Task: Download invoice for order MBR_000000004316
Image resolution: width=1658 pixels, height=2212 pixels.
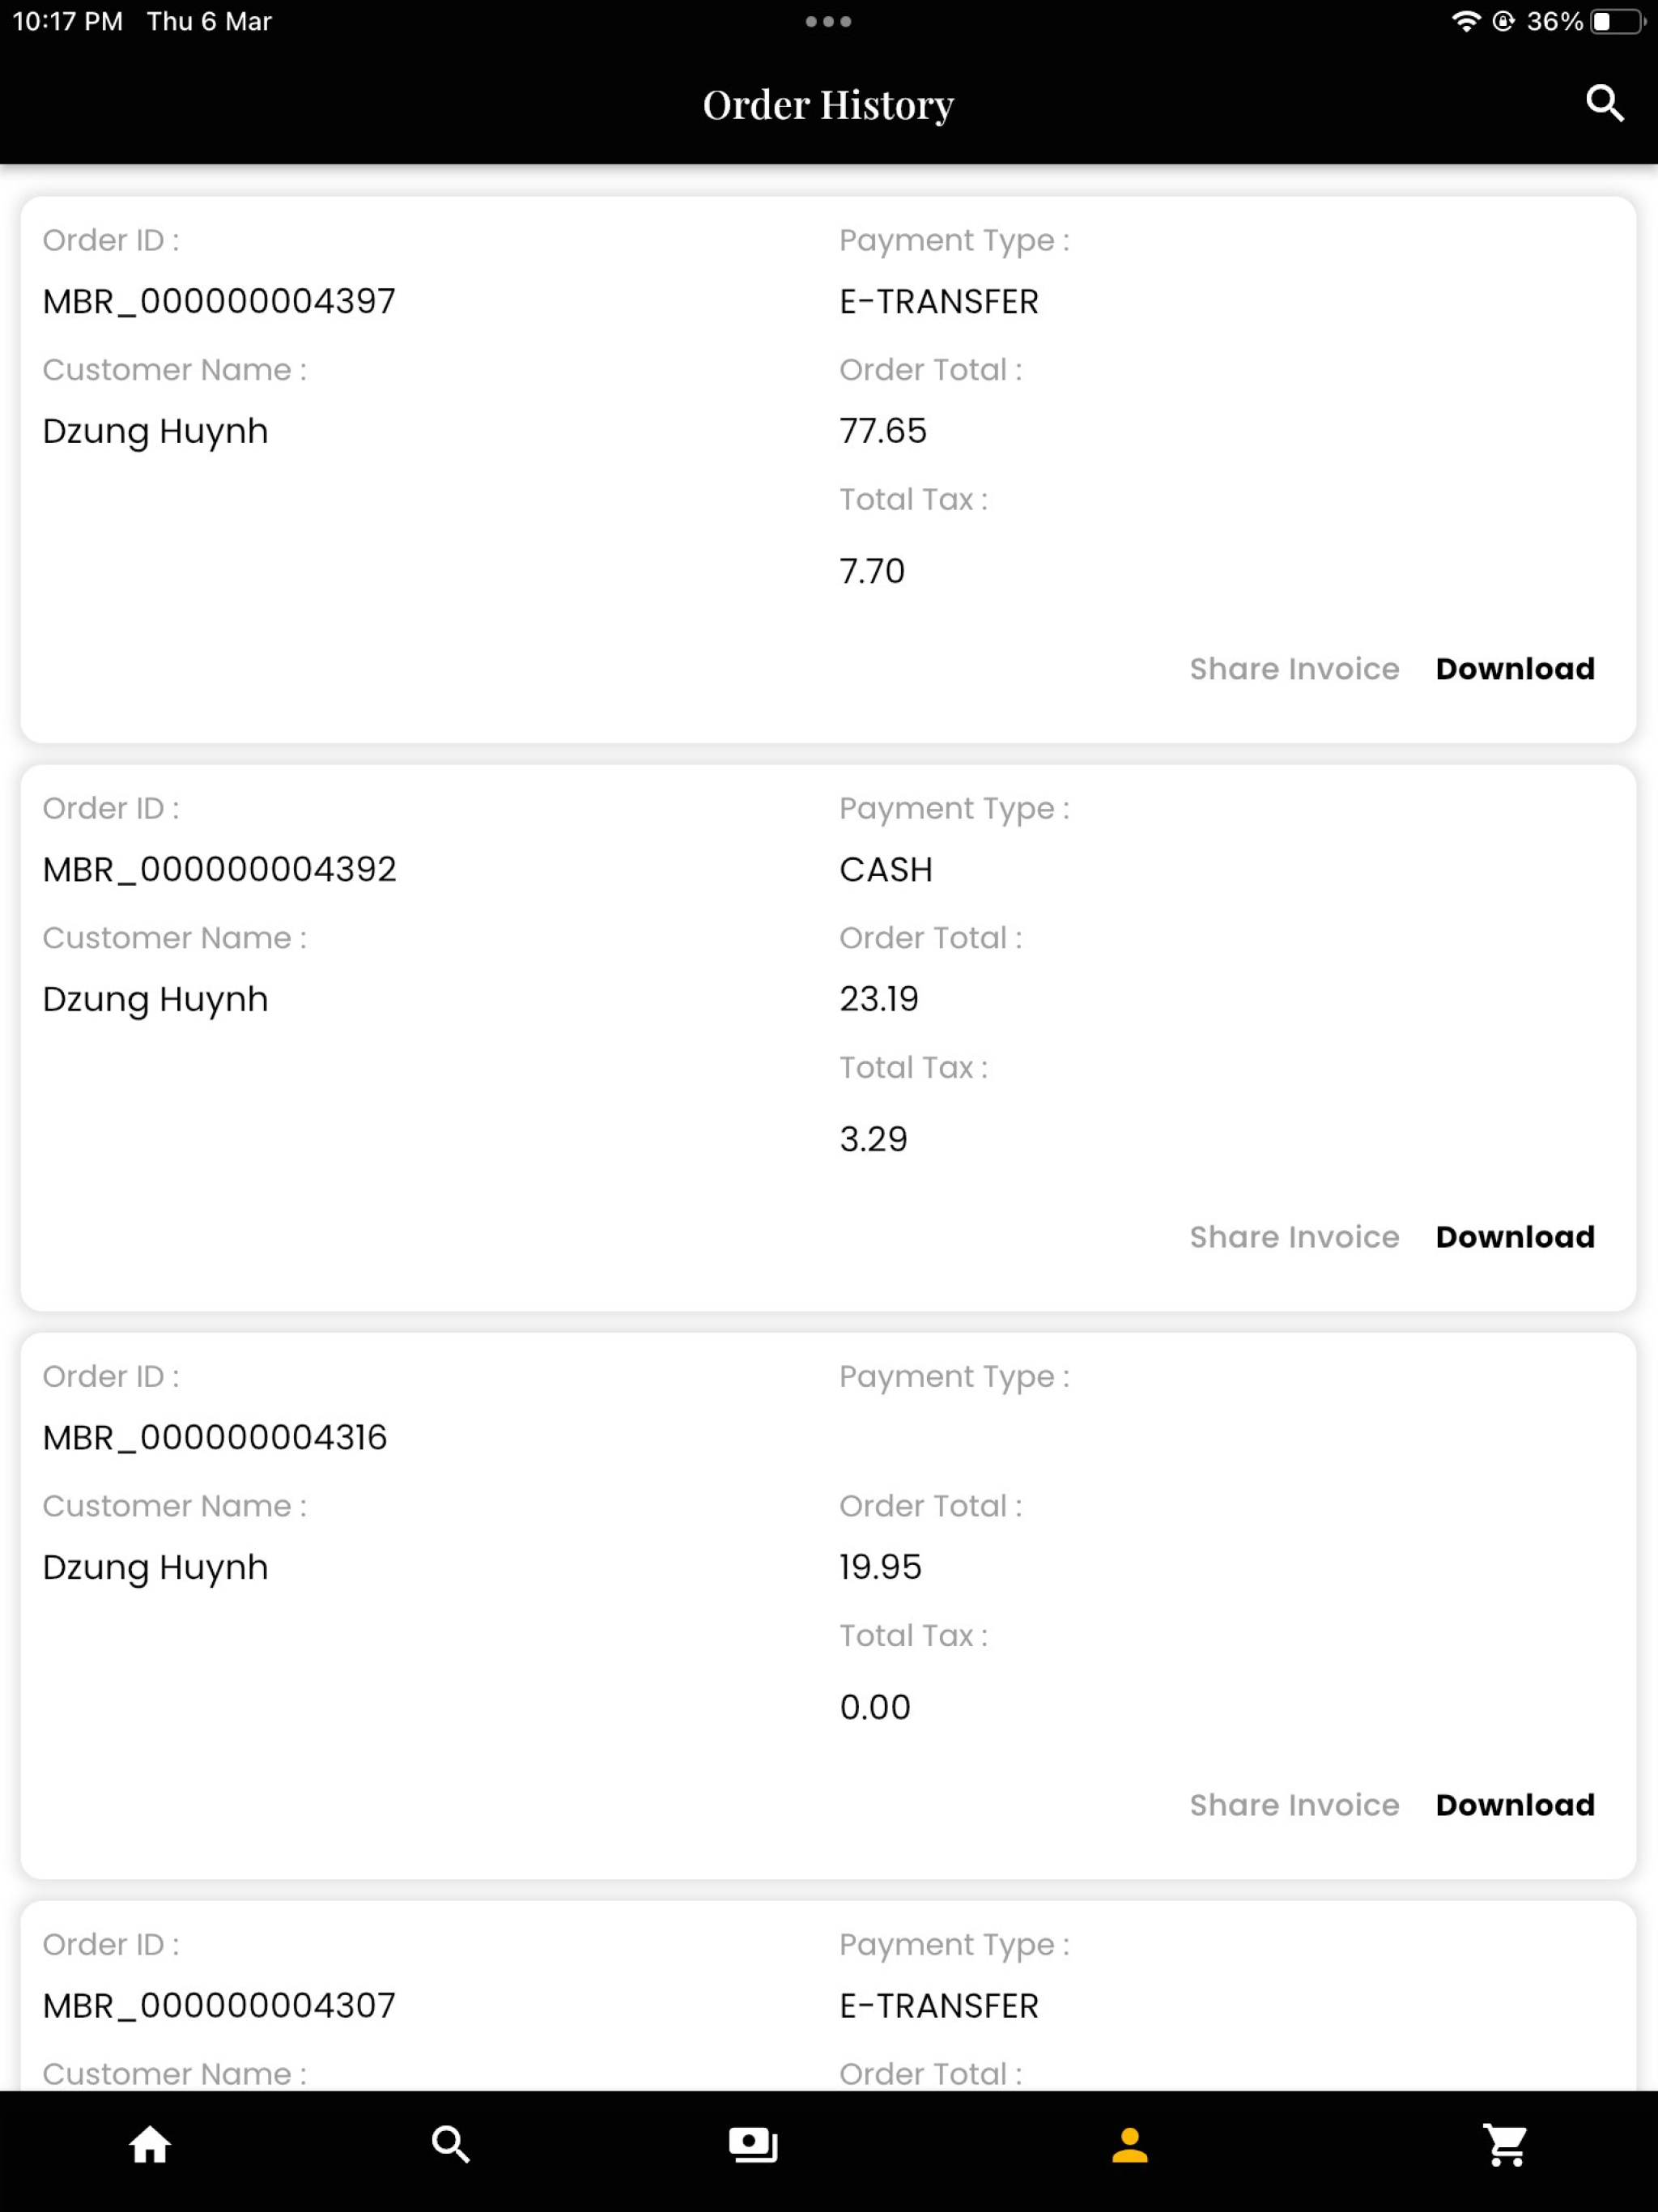Action: tap(1515, 1805)
